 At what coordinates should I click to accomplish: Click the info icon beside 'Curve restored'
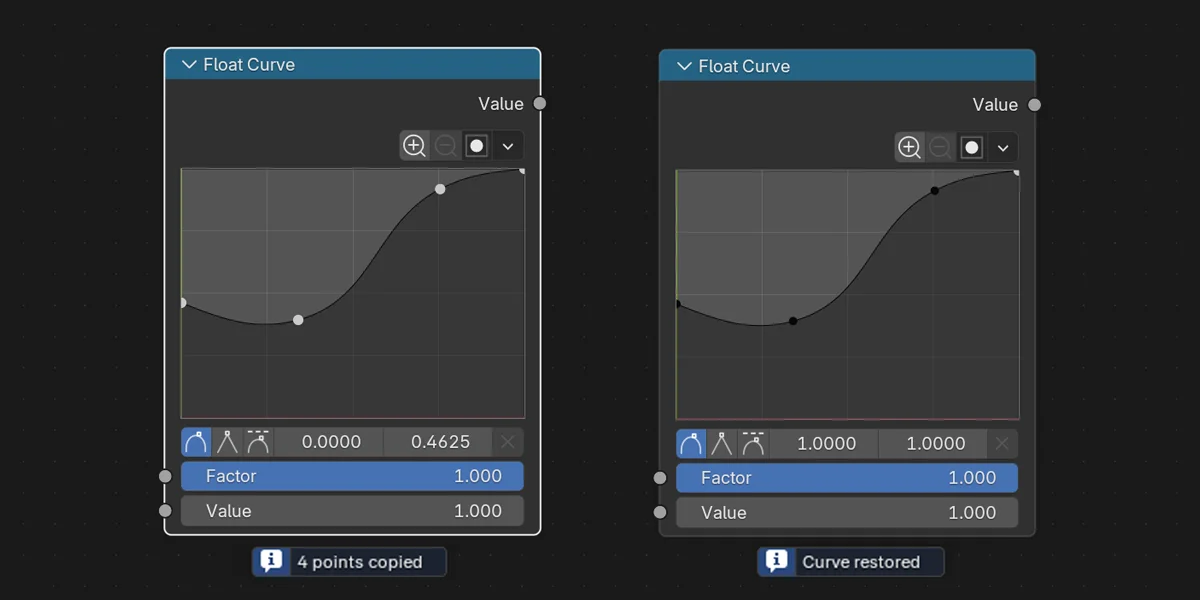coord(774,561)
